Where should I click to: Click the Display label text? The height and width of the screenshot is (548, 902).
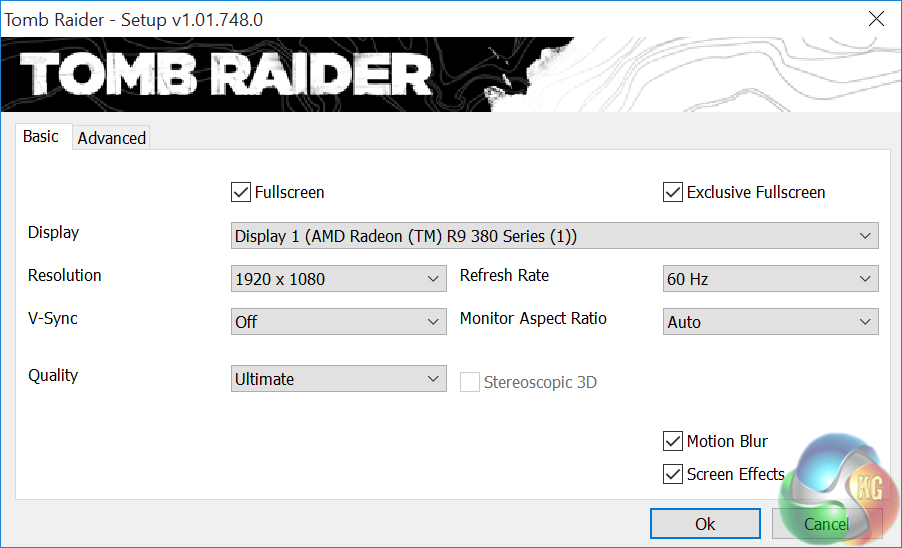click(53, 232)
